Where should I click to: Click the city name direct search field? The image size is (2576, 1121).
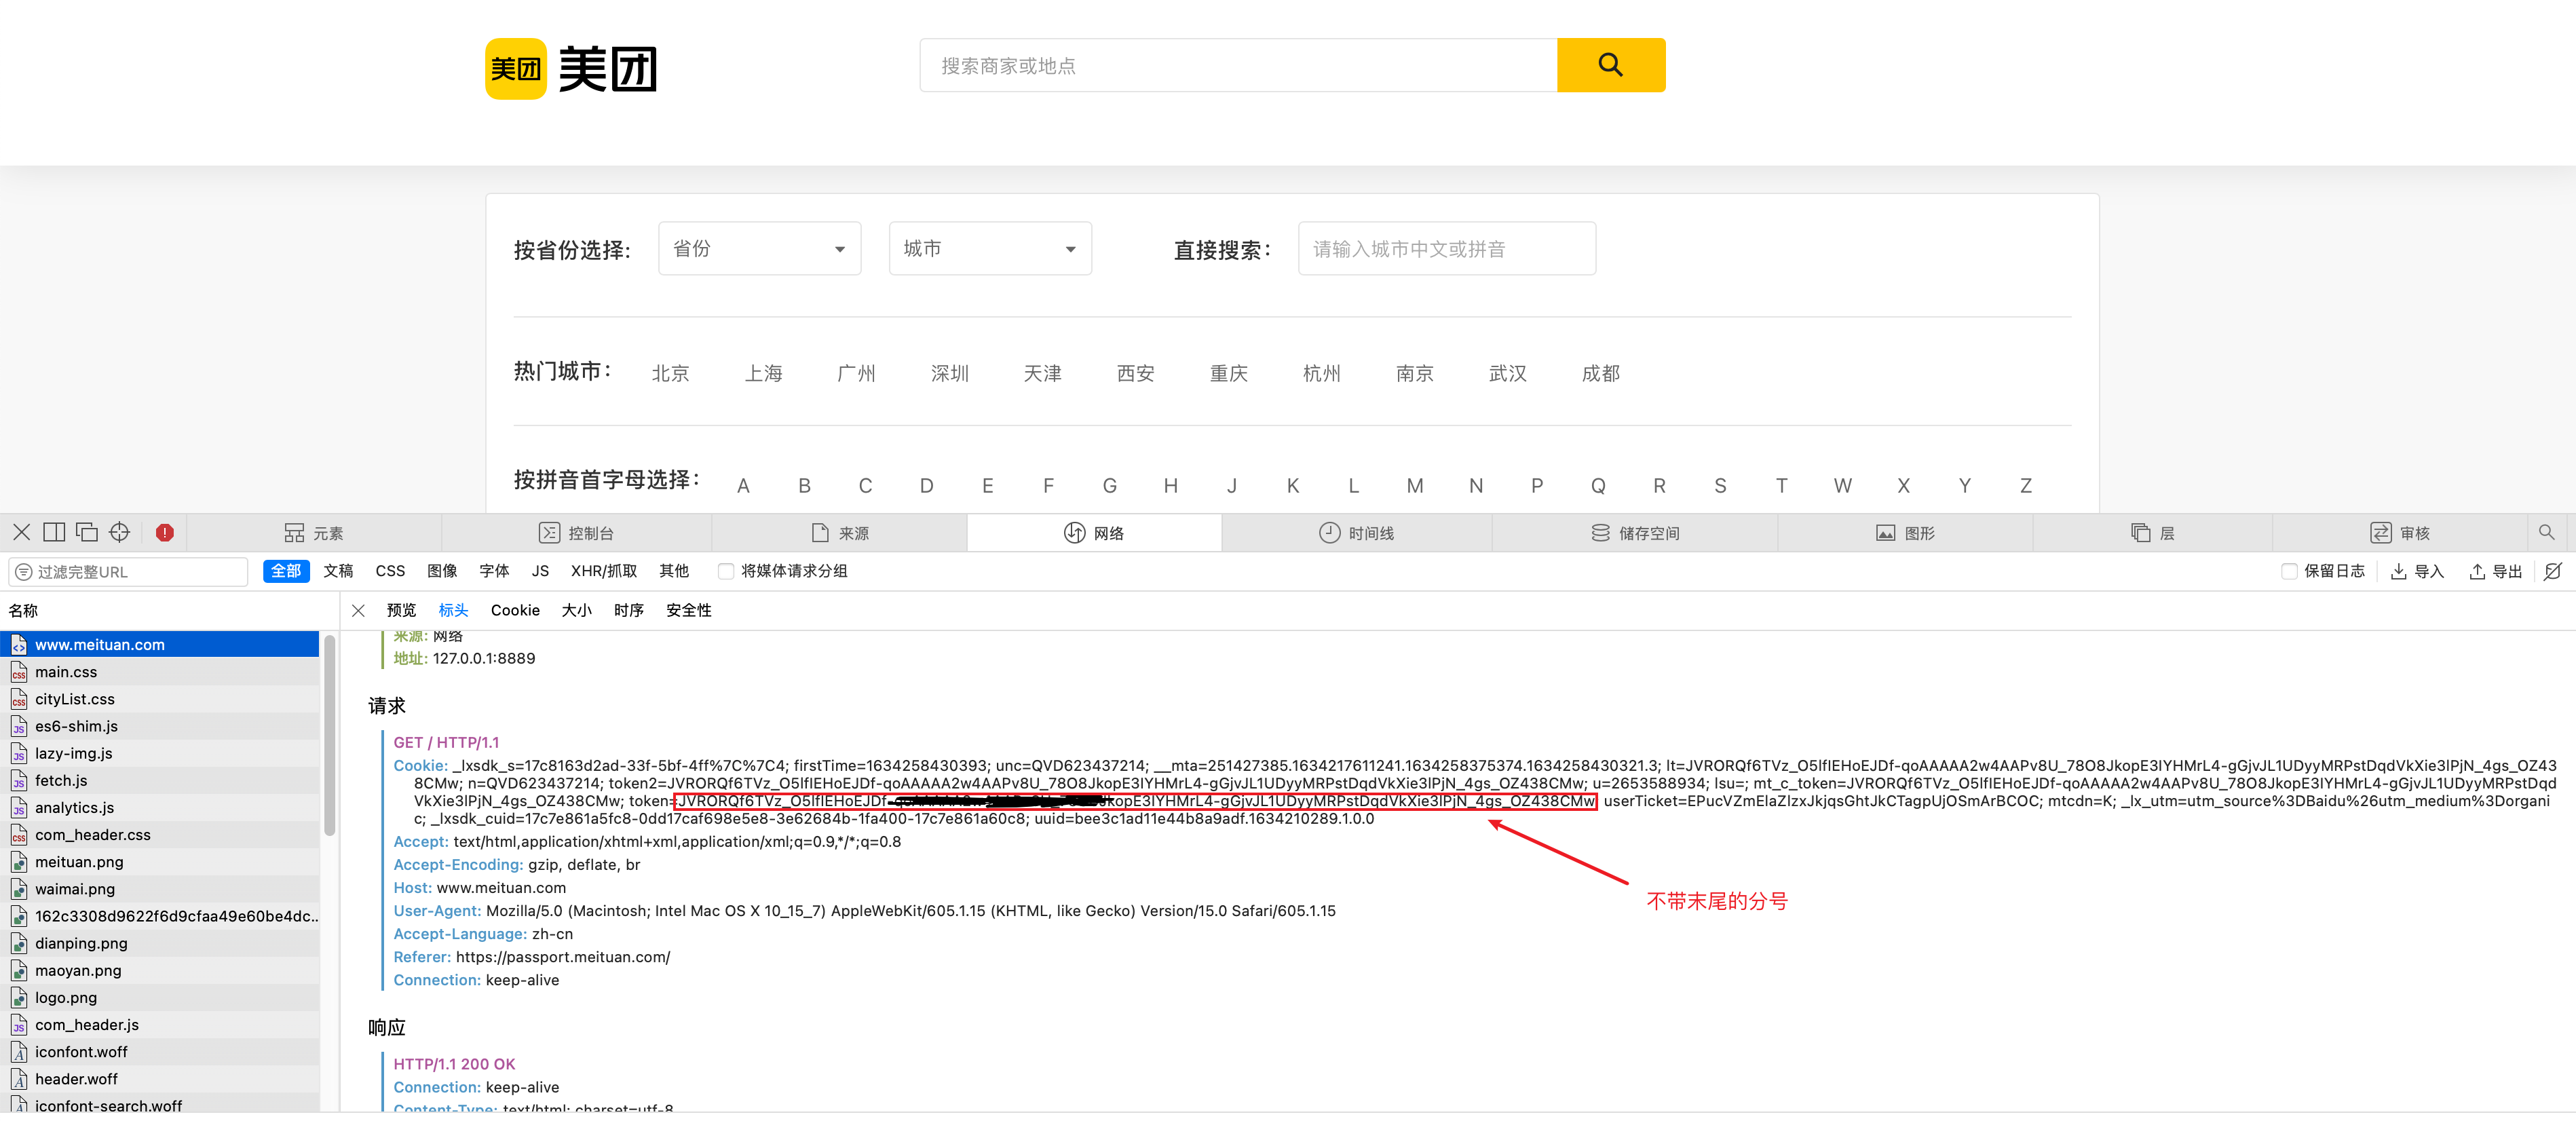point(1446,248)
